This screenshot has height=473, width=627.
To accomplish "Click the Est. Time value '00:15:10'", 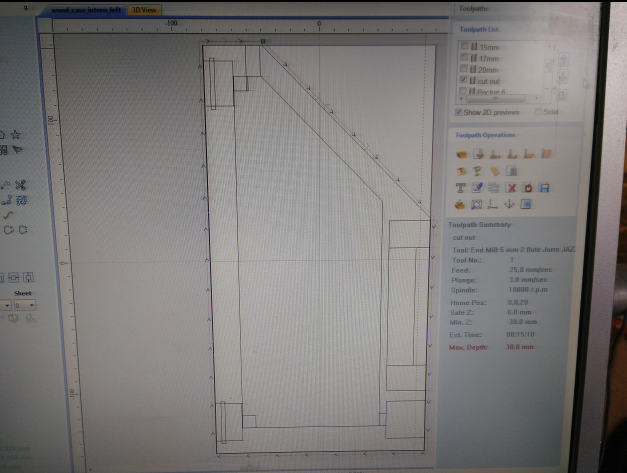I will [x=520, y=334].
